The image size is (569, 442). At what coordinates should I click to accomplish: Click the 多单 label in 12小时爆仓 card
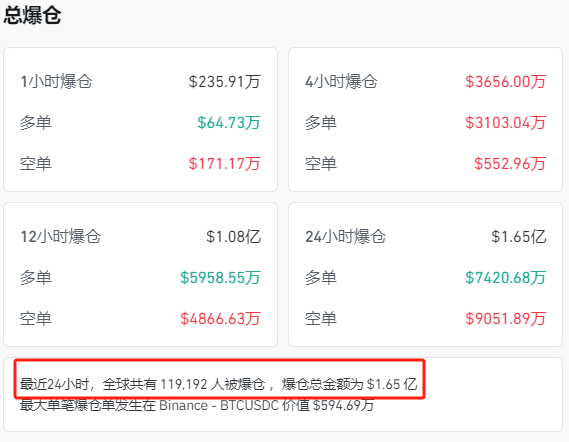36,278
